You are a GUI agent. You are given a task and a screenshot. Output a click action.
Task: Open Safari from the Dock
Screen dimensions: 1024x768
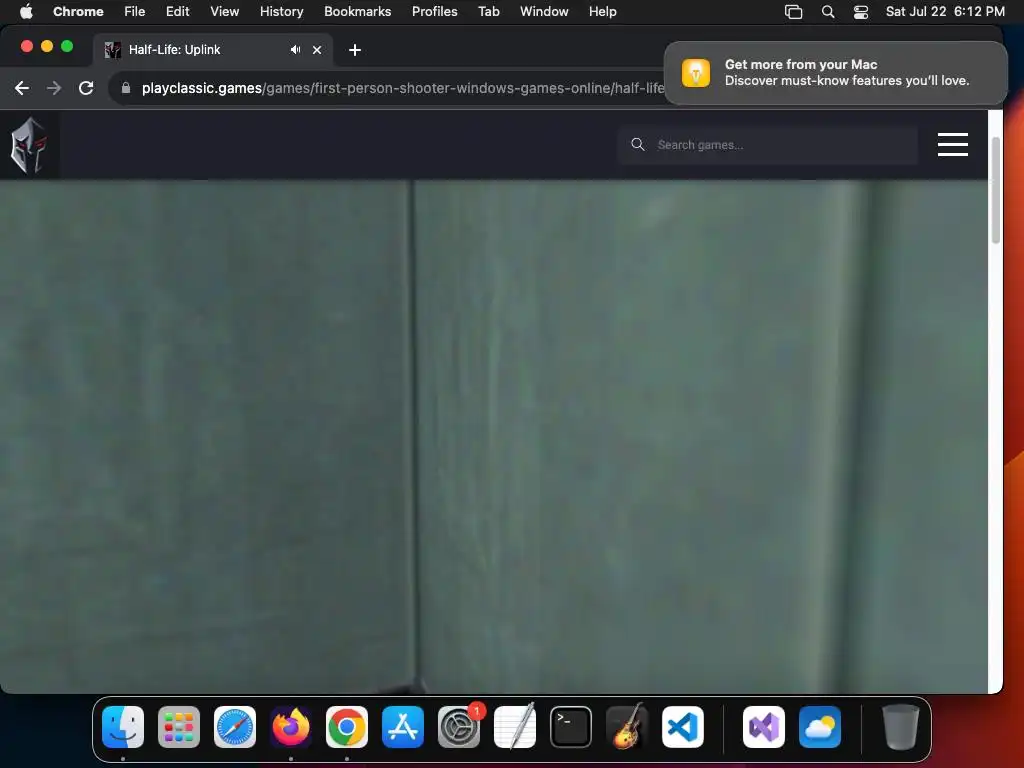click(x=234, y=727)
